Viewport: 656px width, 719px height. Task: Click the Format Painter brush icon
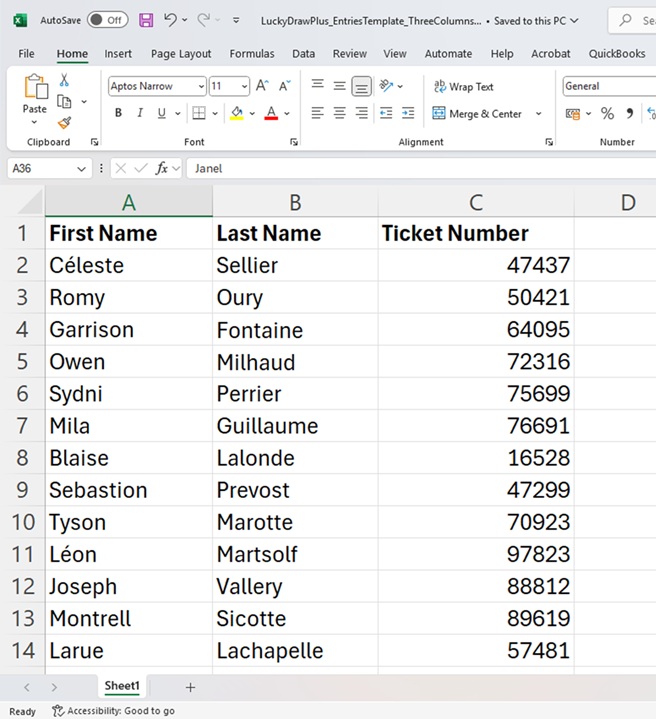click(64, 123)
